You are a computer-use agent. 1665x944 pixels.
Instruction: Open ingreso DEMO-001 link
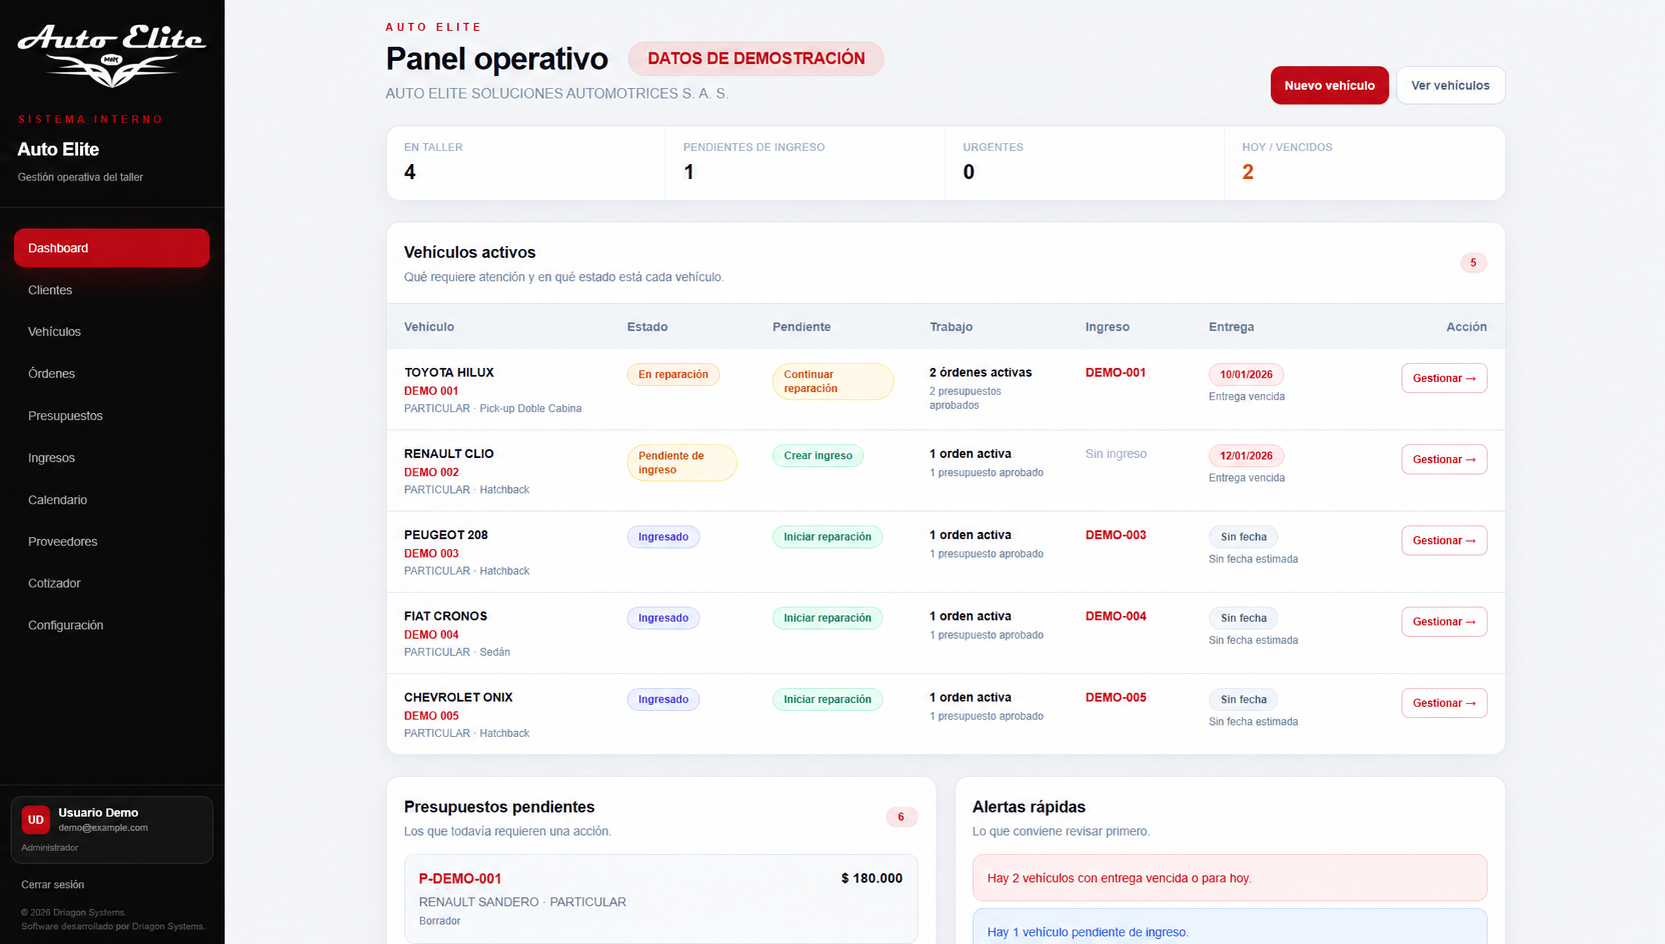[1115, 372]
